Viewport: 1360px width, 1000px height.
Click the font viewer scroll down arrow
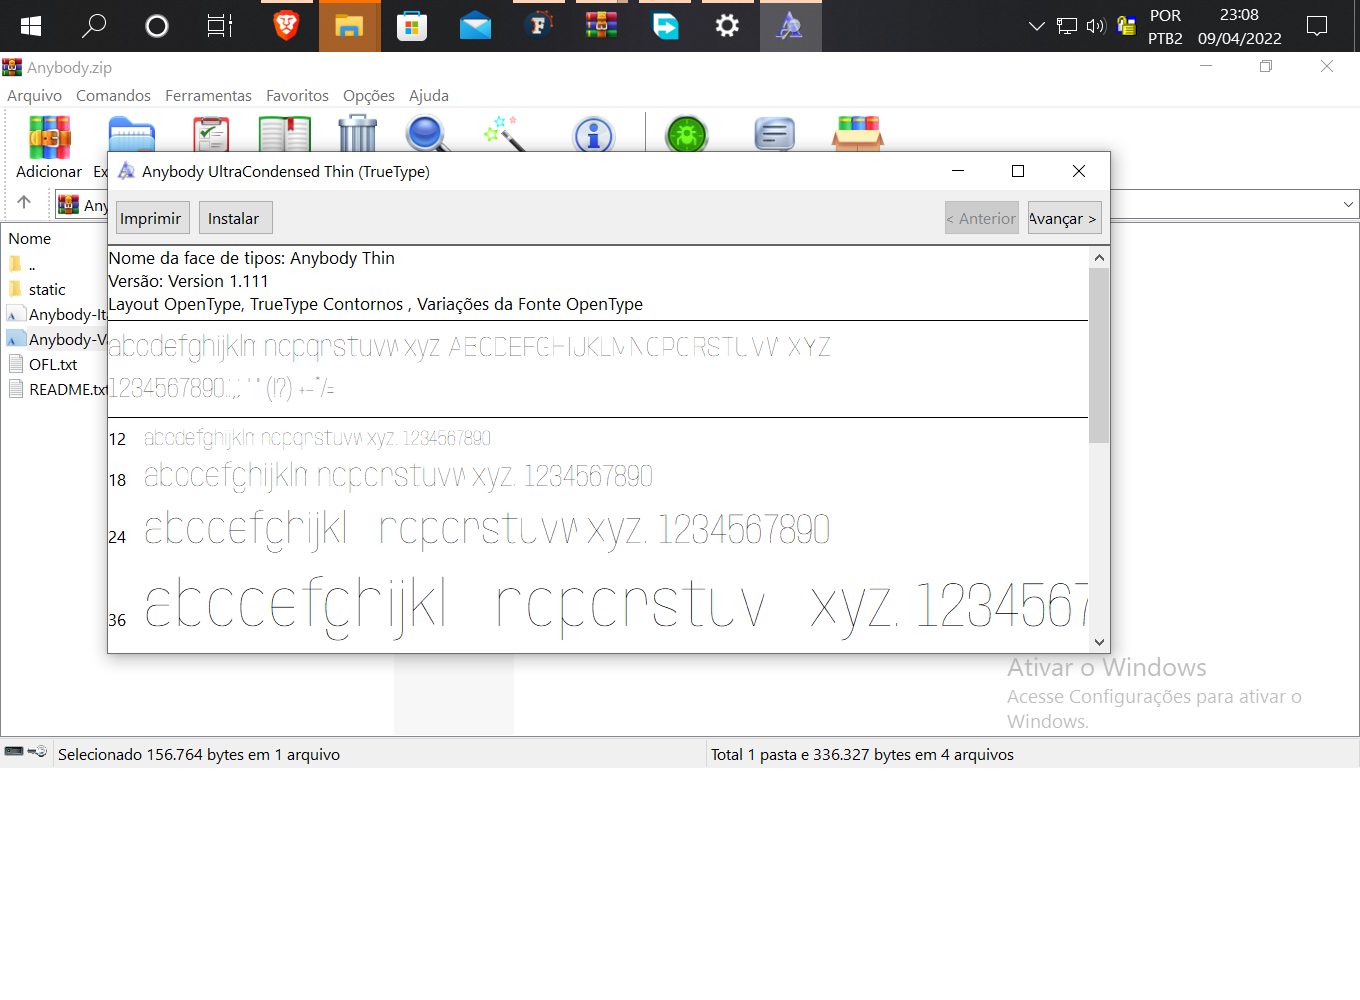pyautogui.click(x=1099, y=642)
